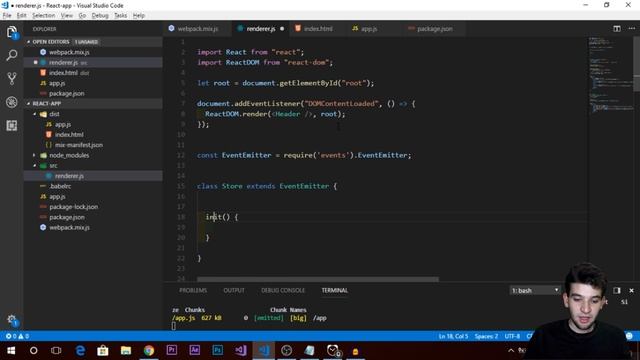The height and width of the screenshot is (360, 640).
Task: Open OBS Studio from taskbar
Action: (287, 351)
